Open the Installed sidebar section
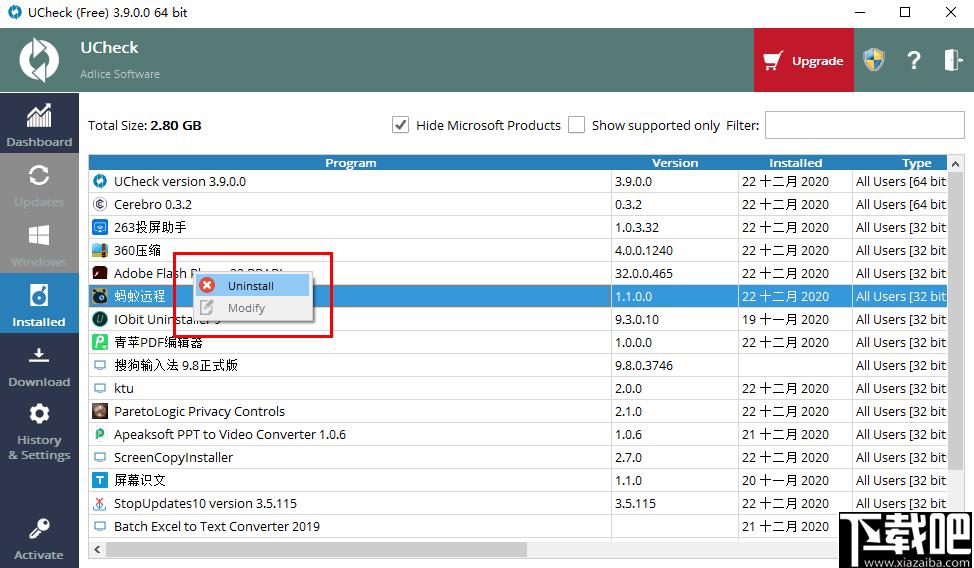The width and height of the screenshot is (974, 568). point(39,303)
